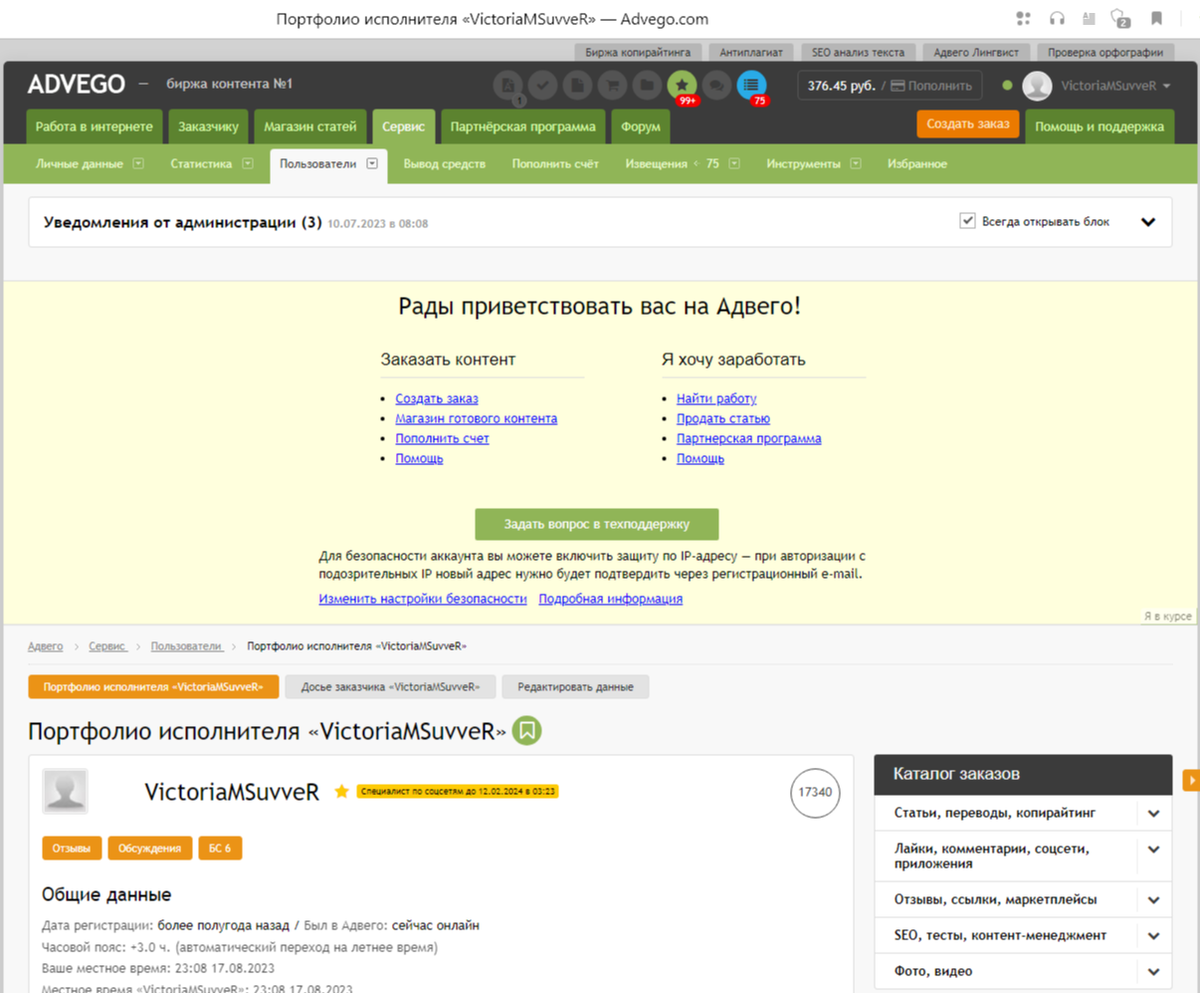Open the green star icon with 99+ badge

click(x=682, y=86)
